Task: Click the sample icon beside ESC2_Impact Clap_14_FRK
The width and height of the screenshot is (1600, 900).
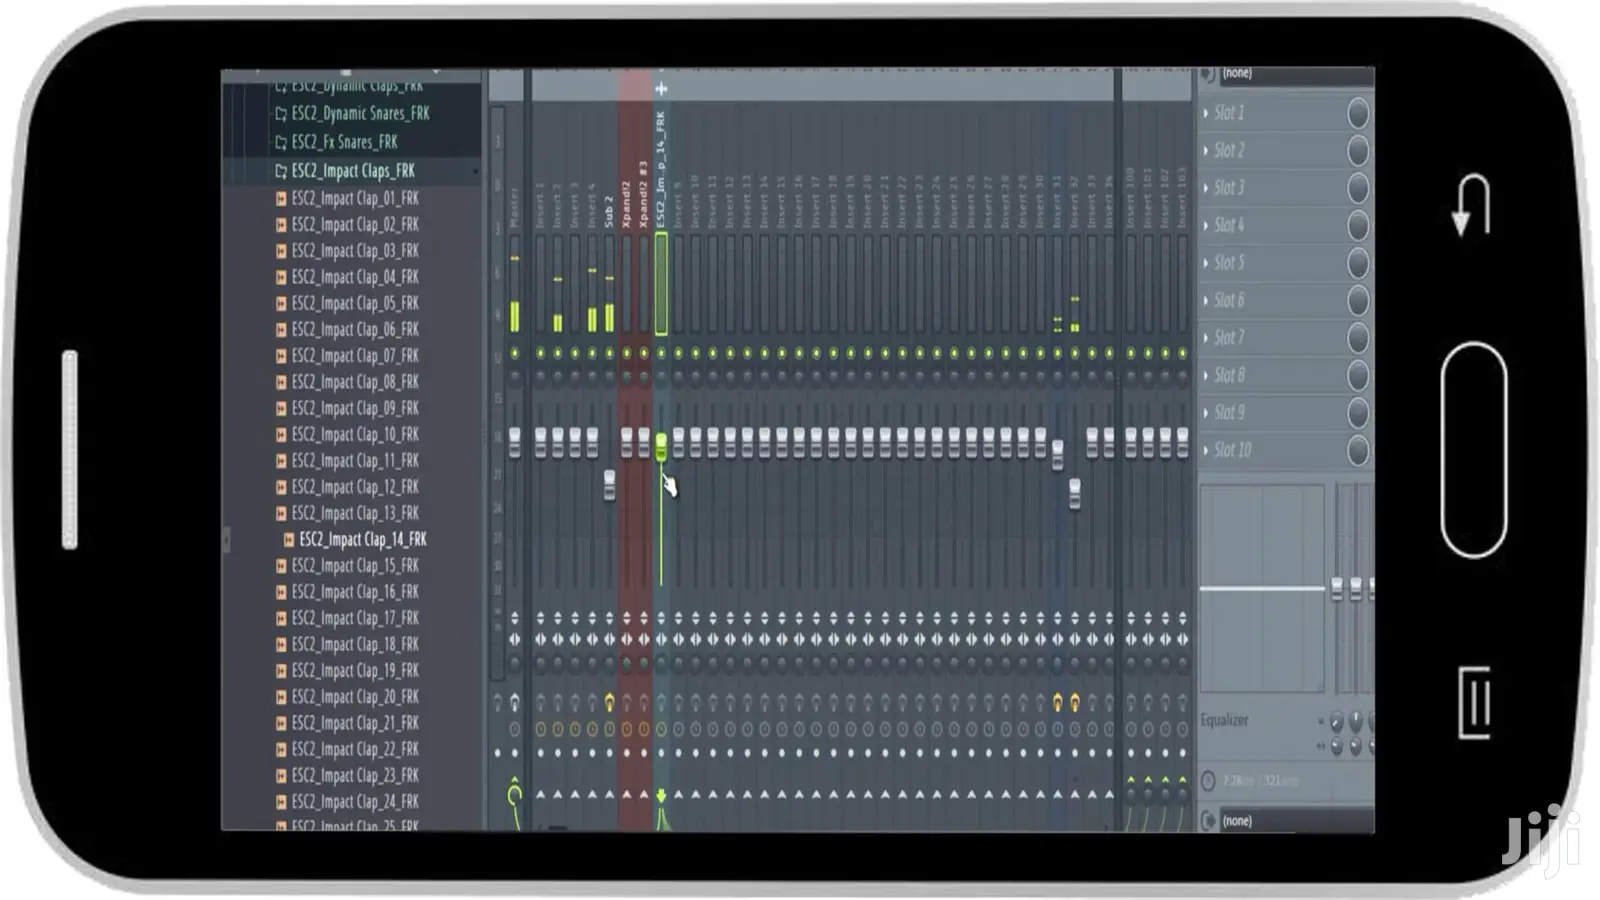Action: [x=289, y=540]
